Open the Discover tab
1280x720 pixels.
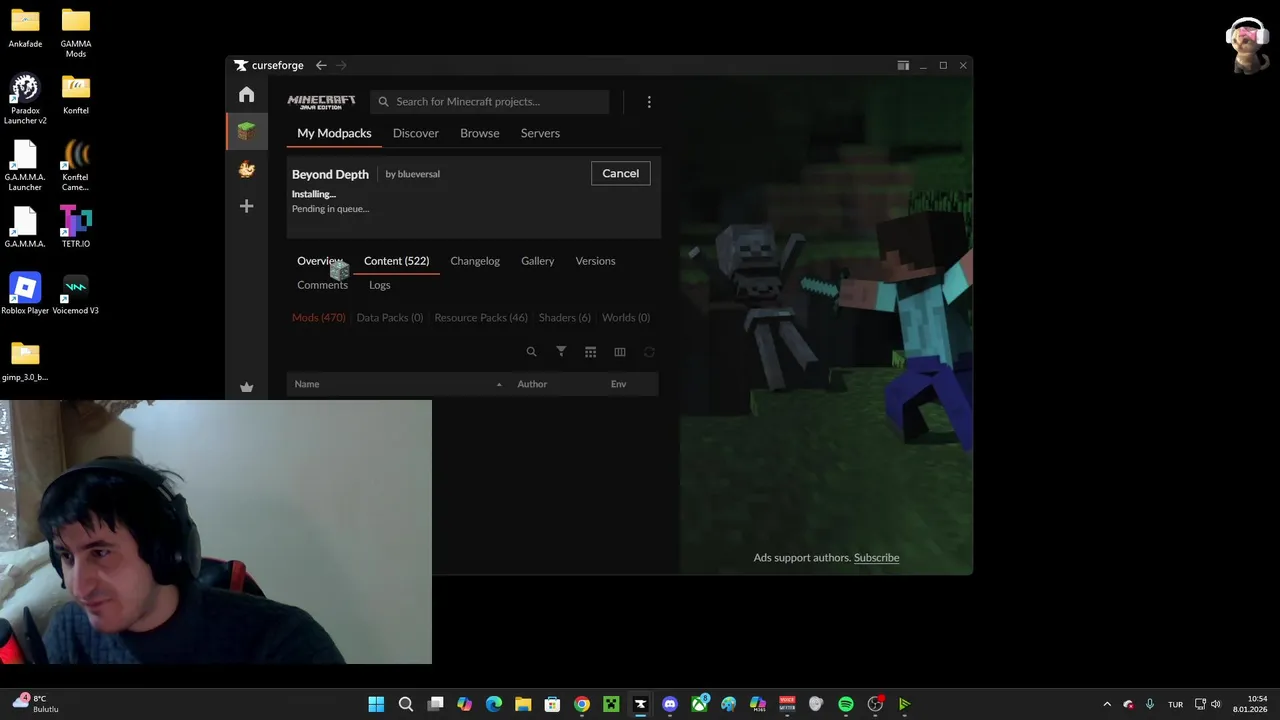click(416, 133)
